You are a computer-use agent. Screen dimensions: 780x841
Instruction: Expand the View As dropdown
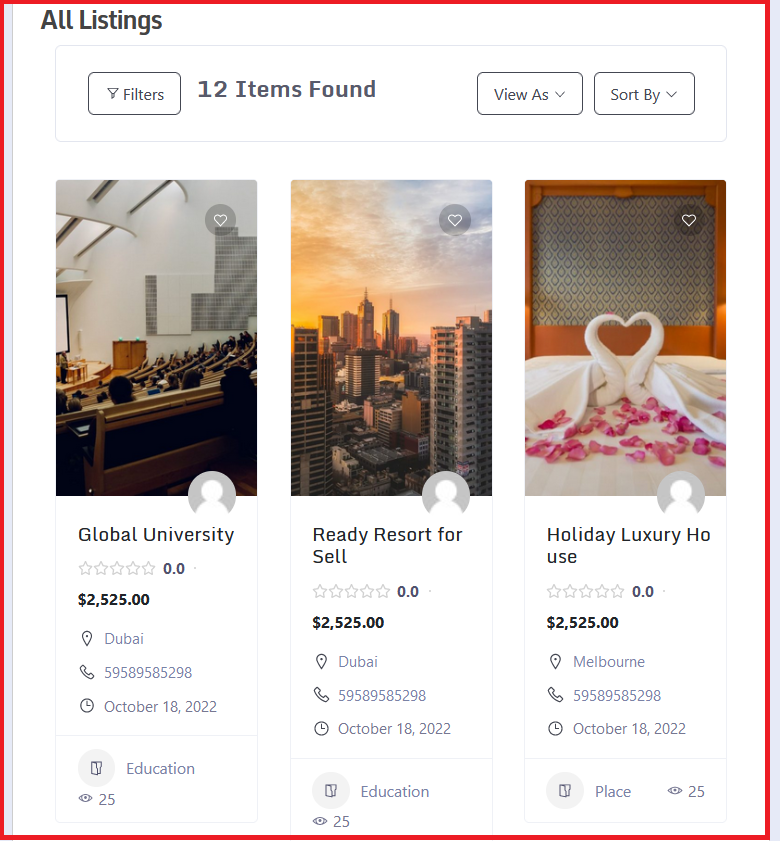[x=530, y=94]
